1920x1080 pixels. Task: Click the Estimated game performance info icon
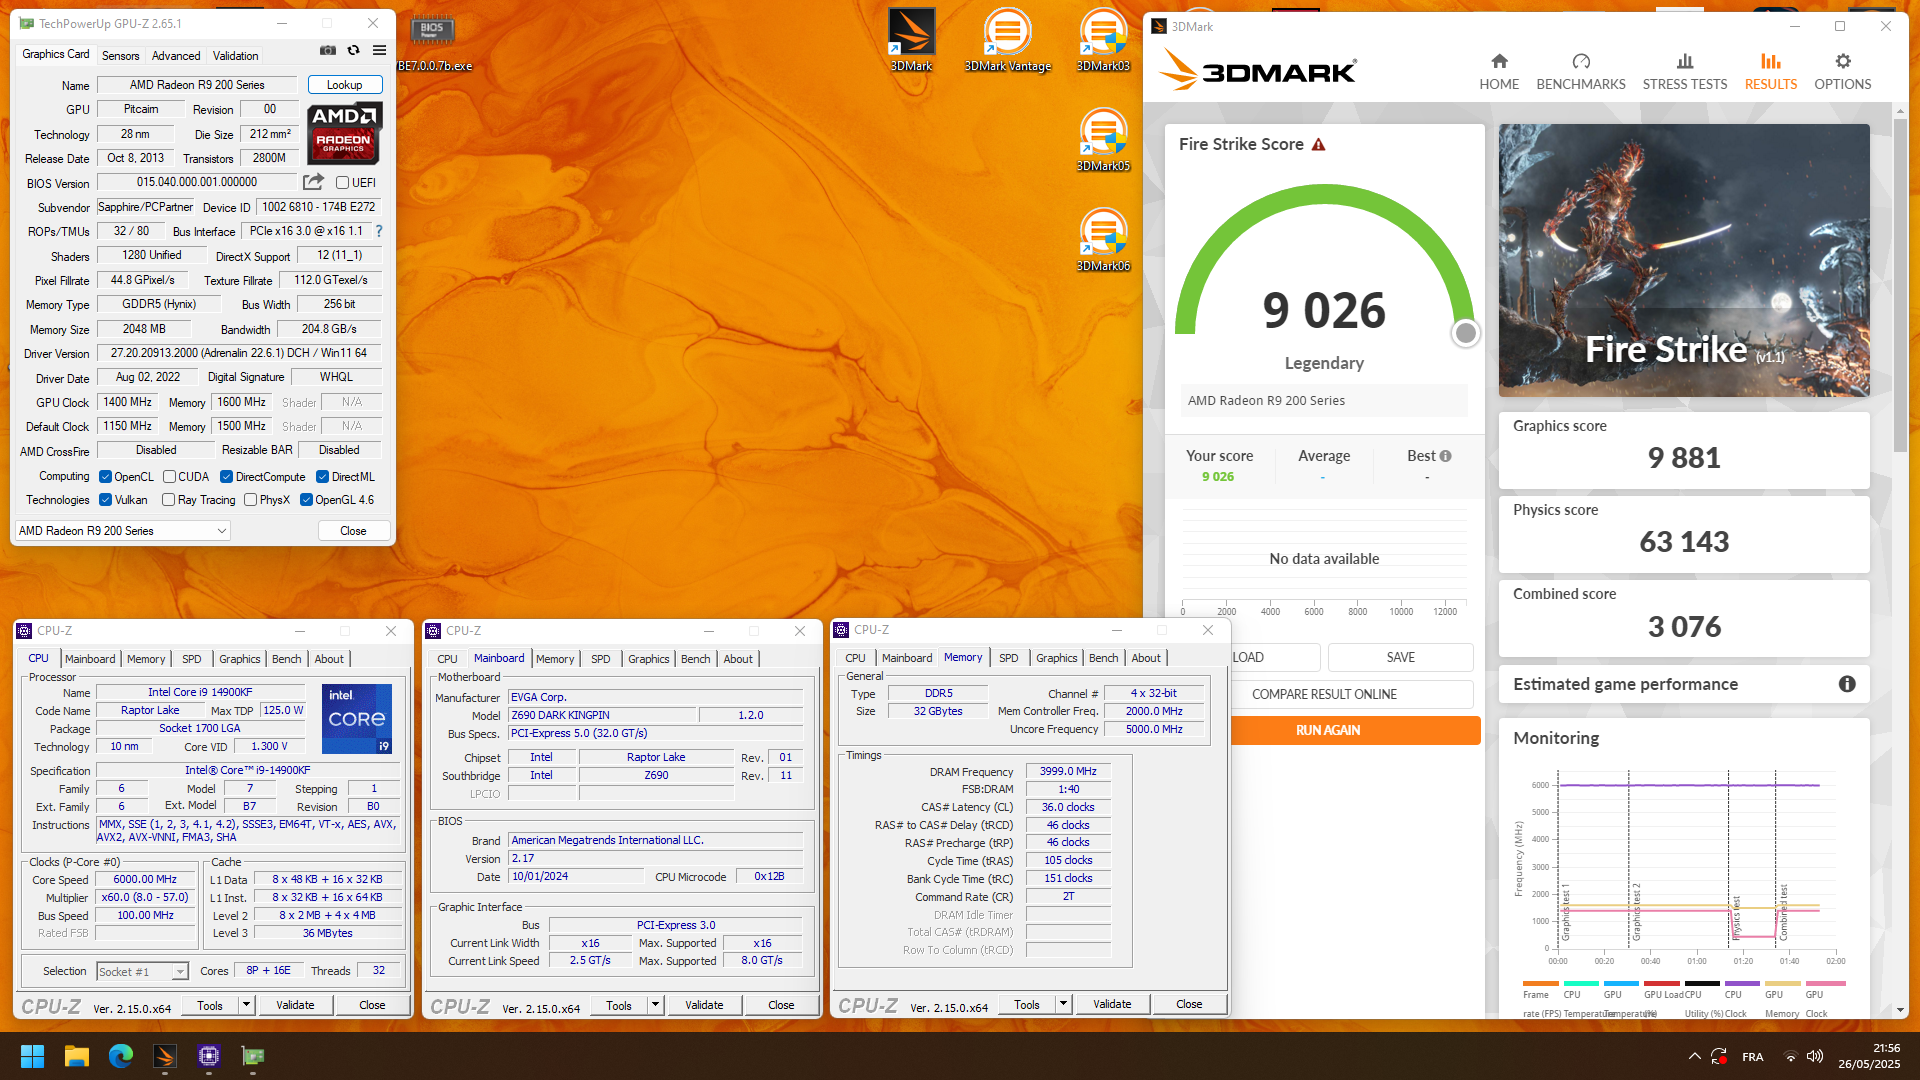(x=1847, y=684)
